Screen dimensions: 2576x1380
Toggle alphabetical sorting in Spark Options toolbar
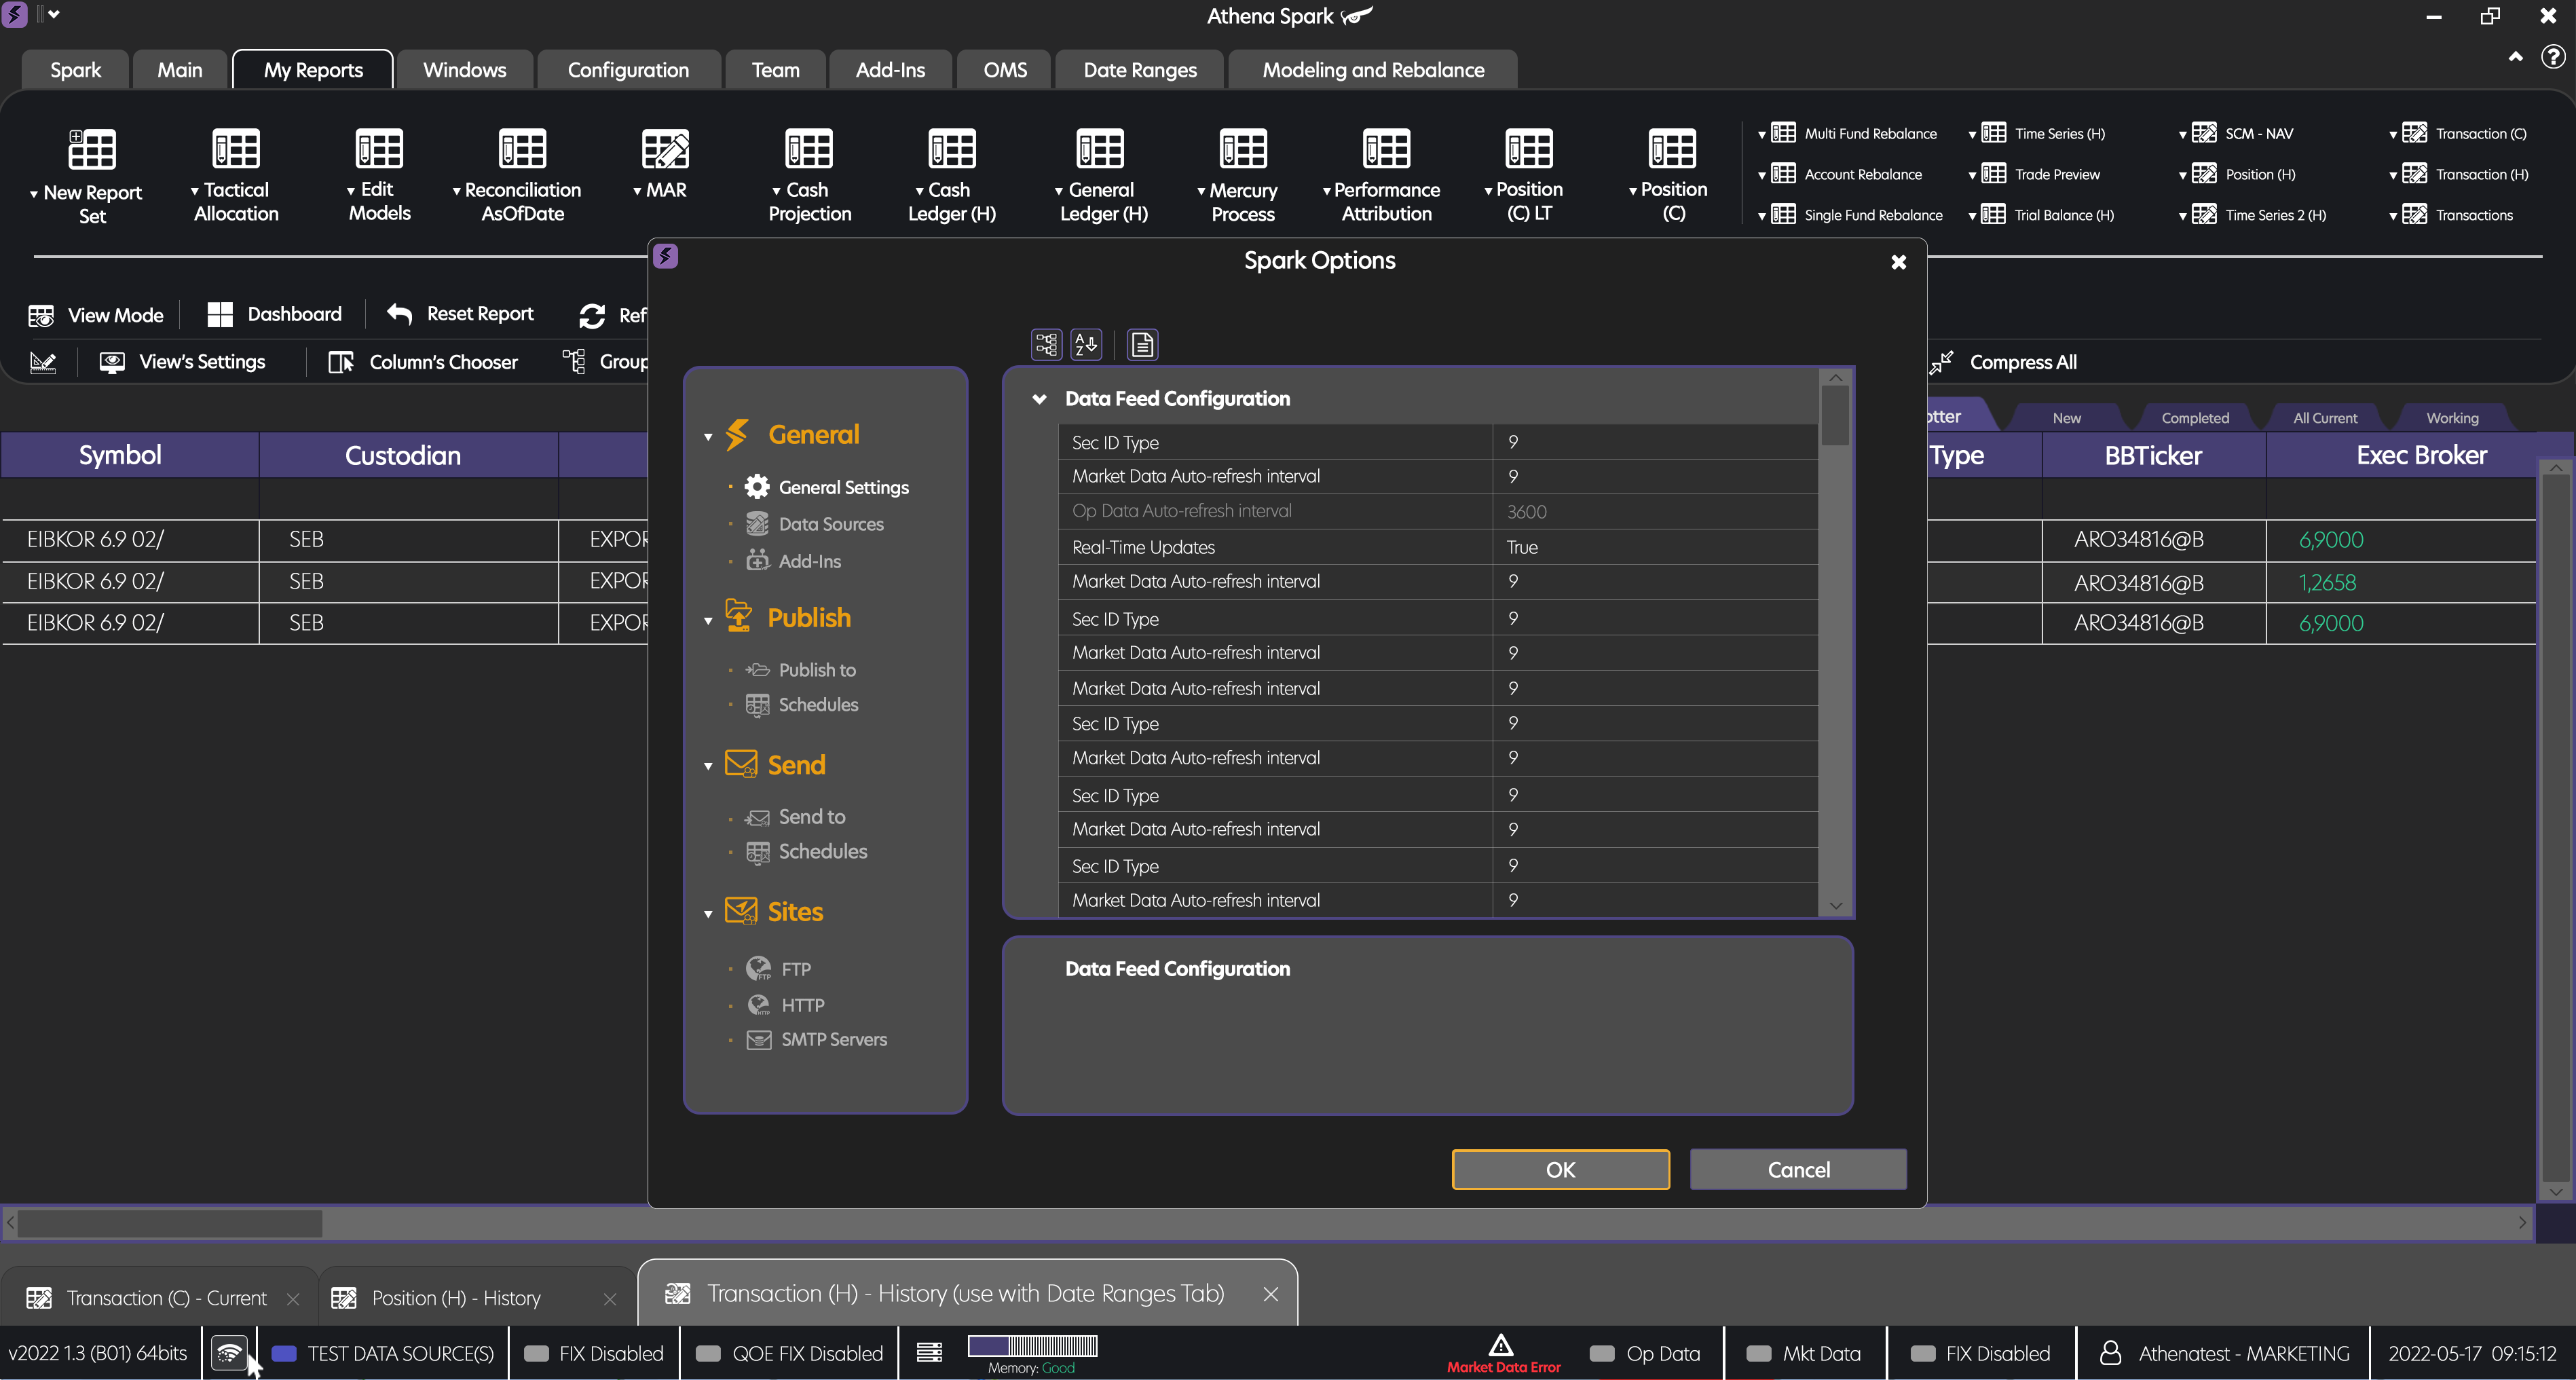1086,344
